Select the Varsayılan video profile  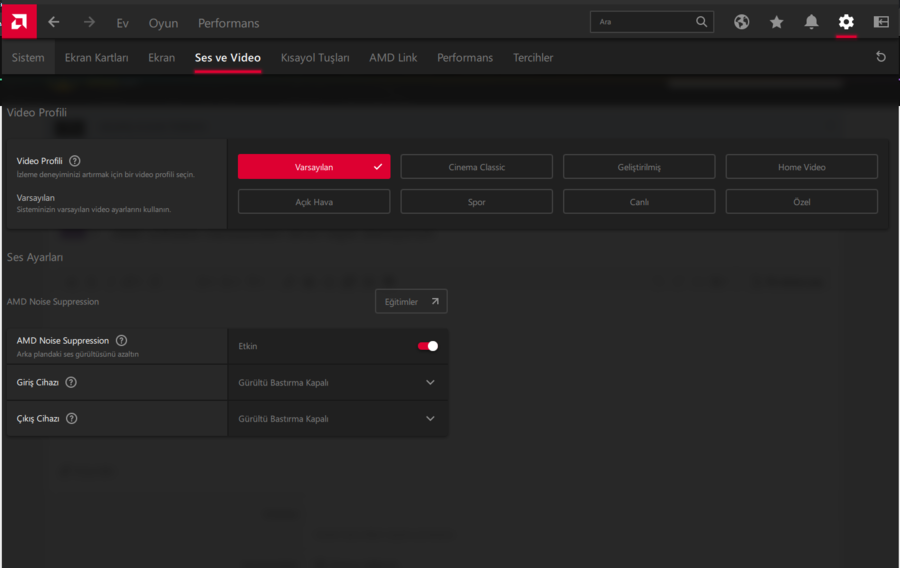coord(314,167)
